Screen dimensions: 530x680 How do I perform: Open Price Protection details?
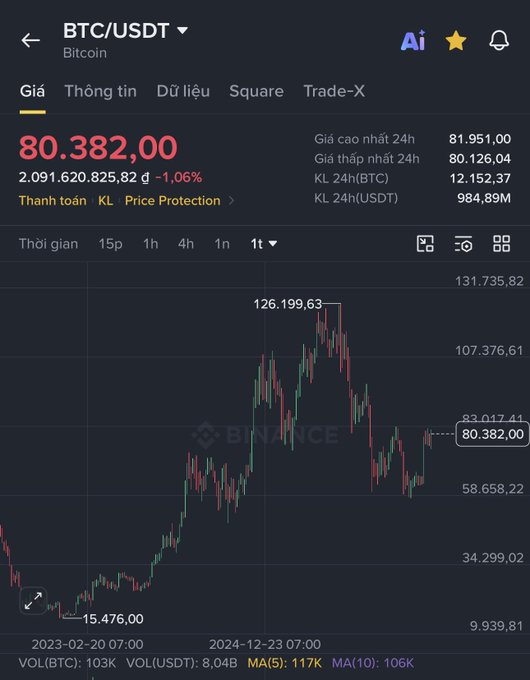tap(173, 200)
